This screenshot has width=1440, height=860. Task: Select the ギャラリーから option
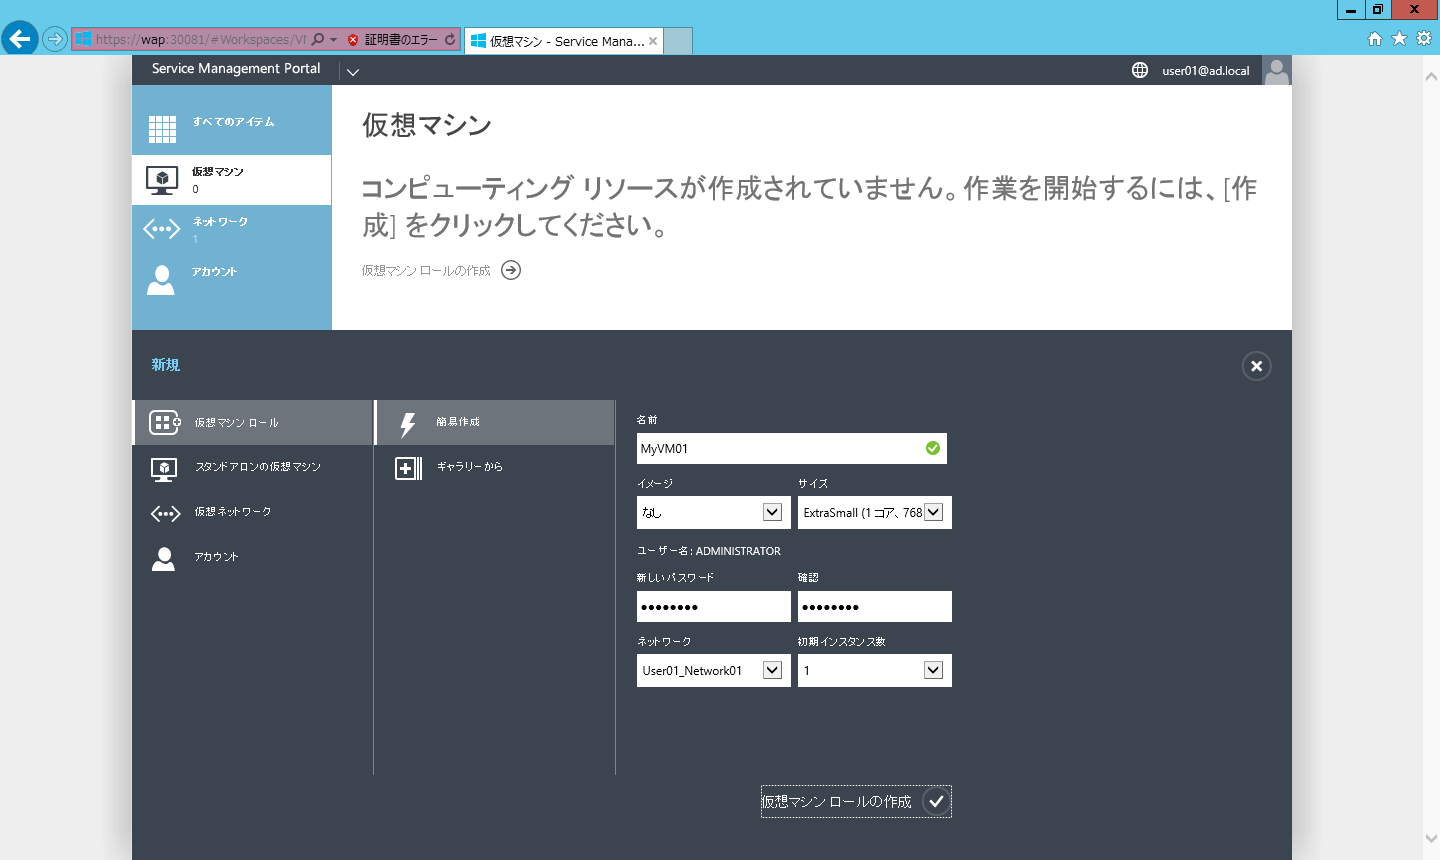(x=495, y=467)
